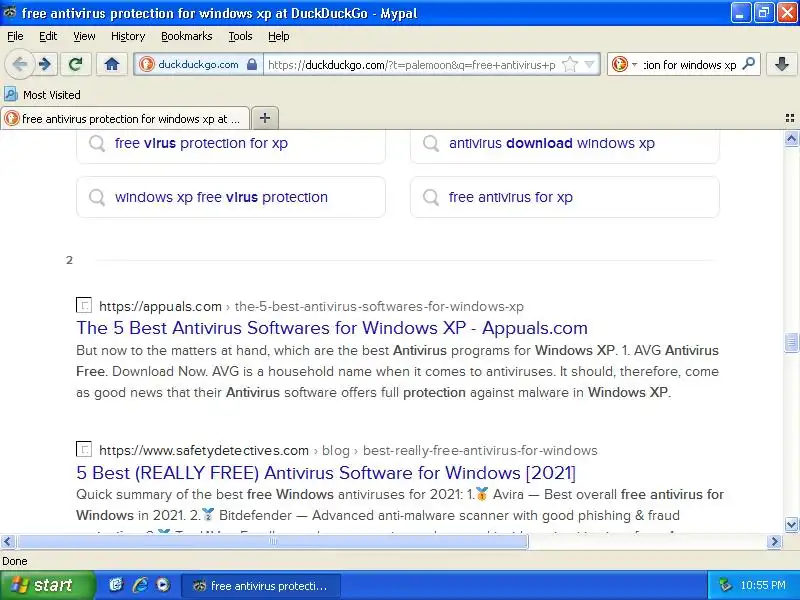Reload the page with the refresh icon

76,64
